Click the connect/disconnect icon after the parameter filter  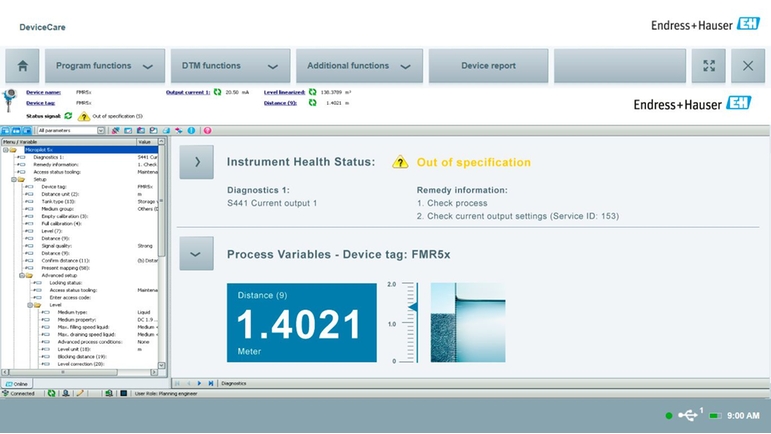[x=116, y=130]
